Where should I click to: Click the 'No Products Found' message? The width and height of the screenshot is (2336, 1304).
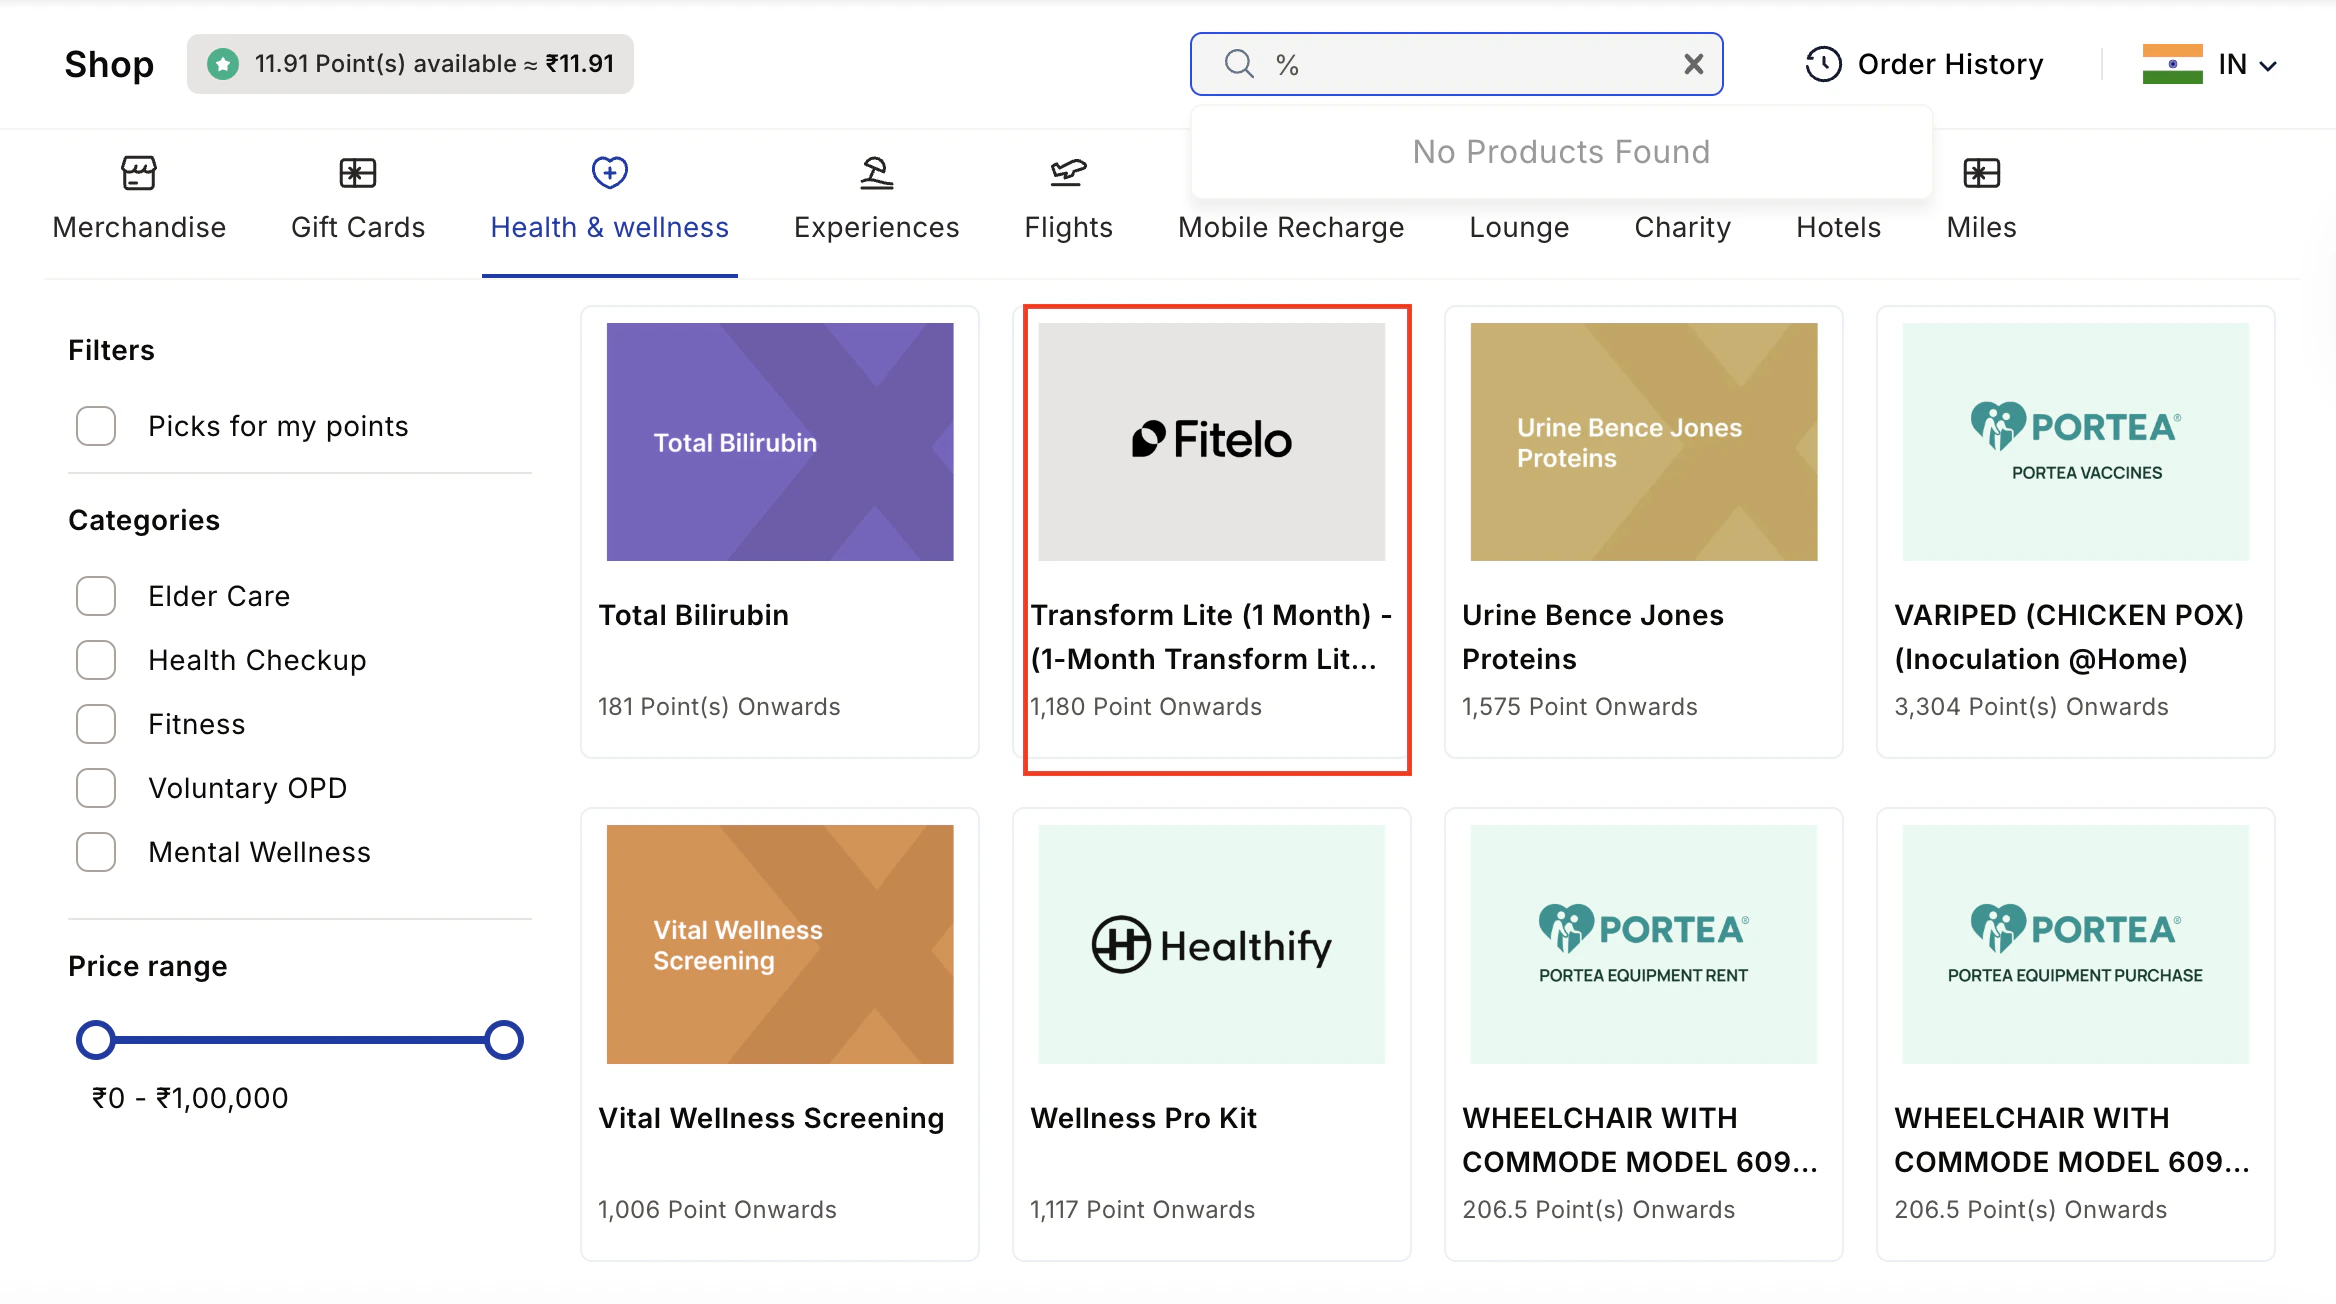(x=1561, y=152)
